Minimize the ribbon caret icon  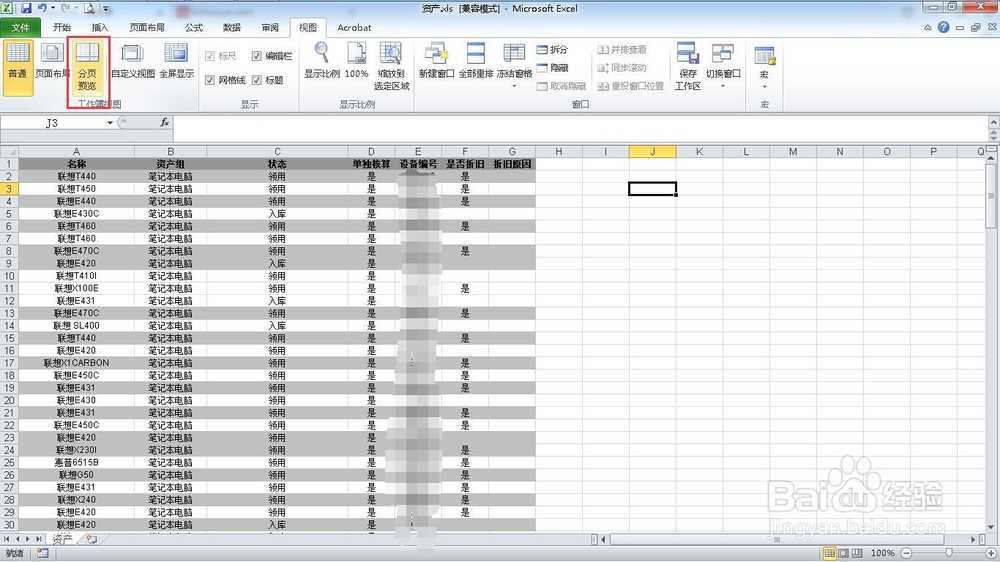click(x=927, y=27)
